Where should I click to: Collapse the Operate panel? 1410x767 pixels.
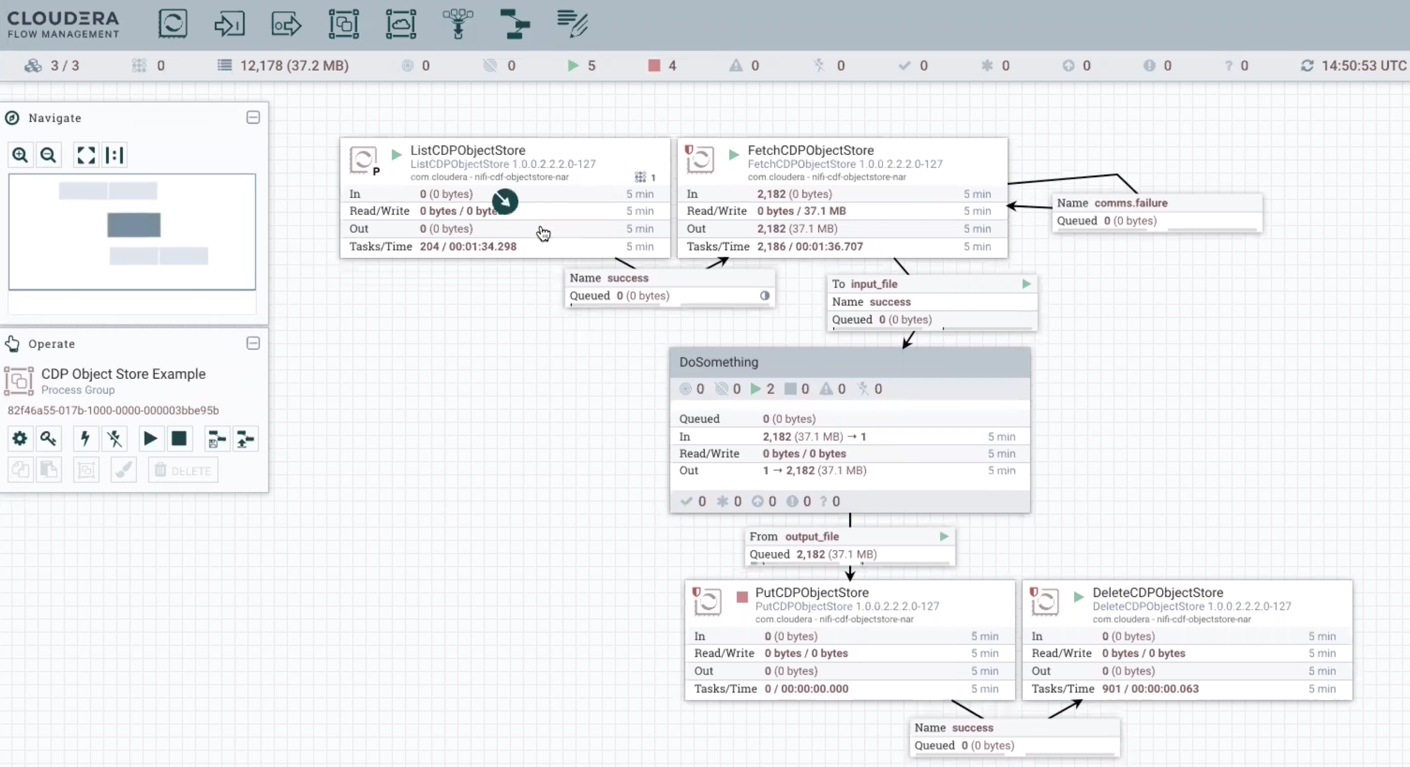(x=253, y=344)
